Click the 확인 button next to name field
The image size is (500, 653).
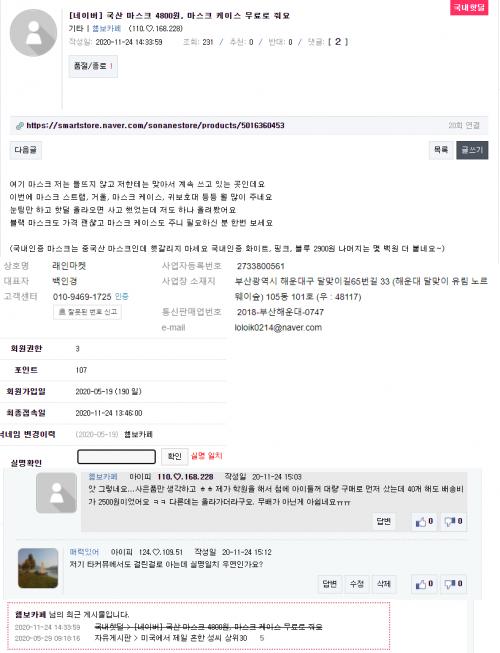point(174,456)
